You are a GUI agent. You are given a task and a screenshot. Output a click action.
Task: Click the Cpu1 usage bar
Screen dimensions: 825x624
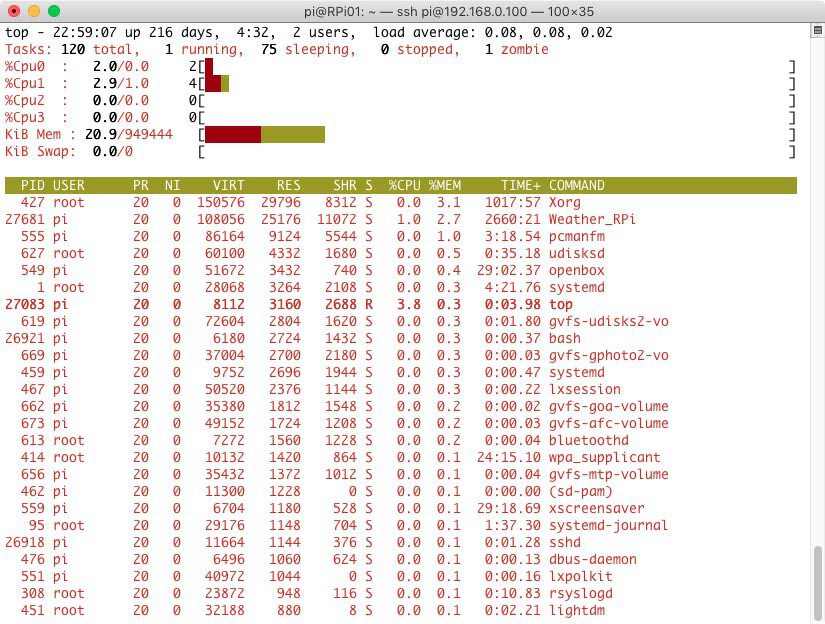[217, 84]
